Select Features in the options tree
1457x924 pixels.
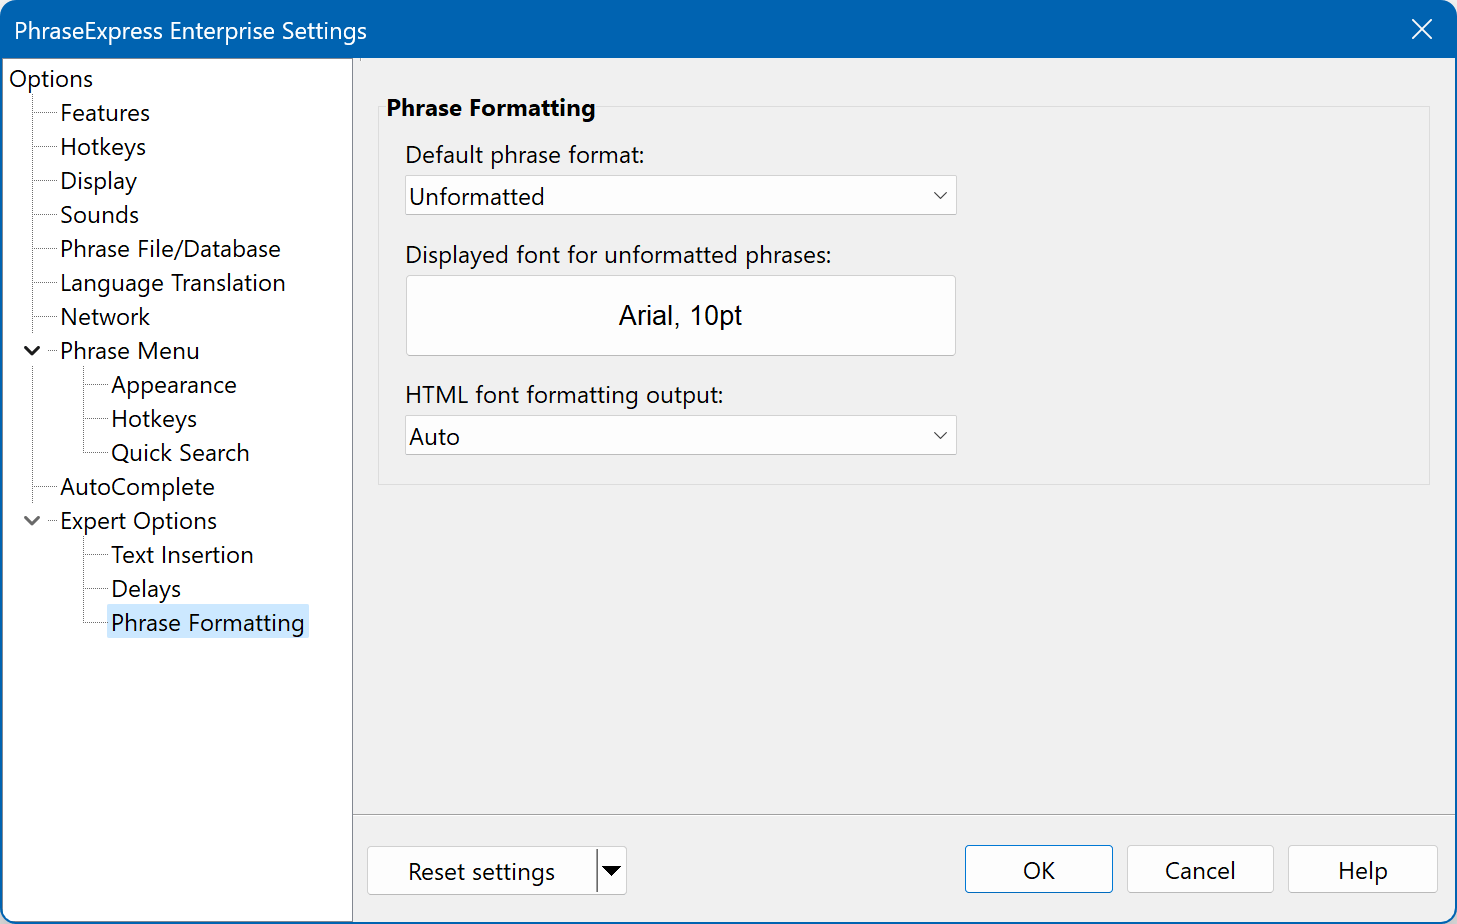coord(105,113)
